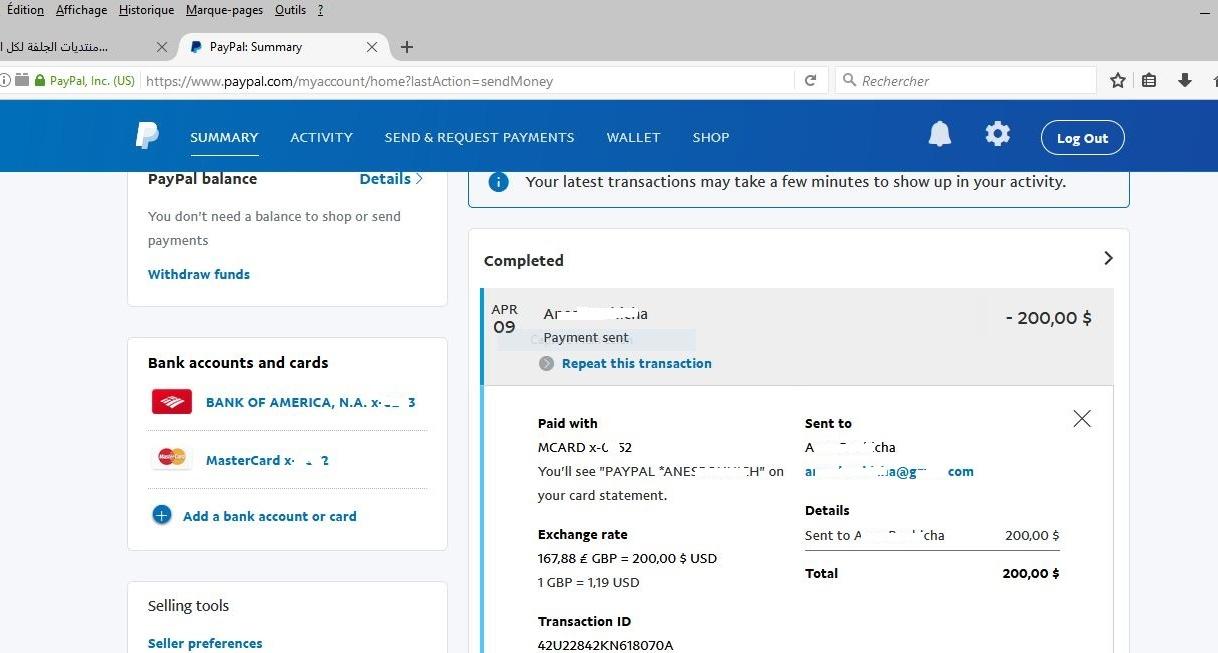The image size is (1218, 653).
Task: Open the SHOP section
Action: (711, 137)
